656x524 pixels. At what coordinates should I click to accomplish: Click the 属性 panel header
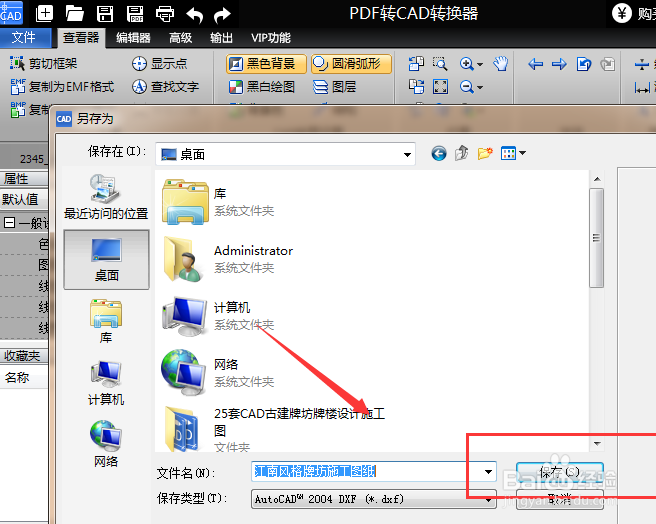point(24,179)
